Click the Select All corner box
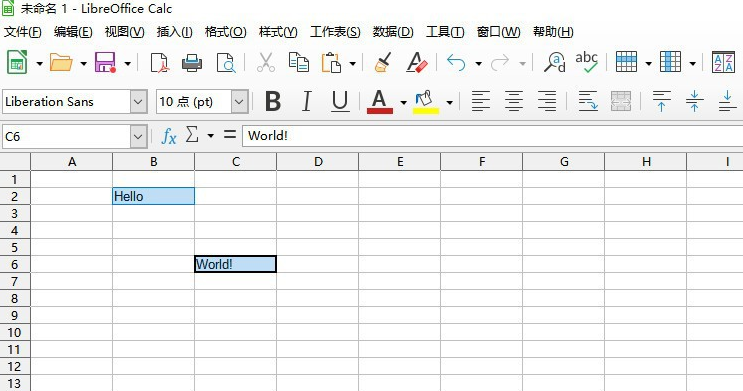 (15, 162)
